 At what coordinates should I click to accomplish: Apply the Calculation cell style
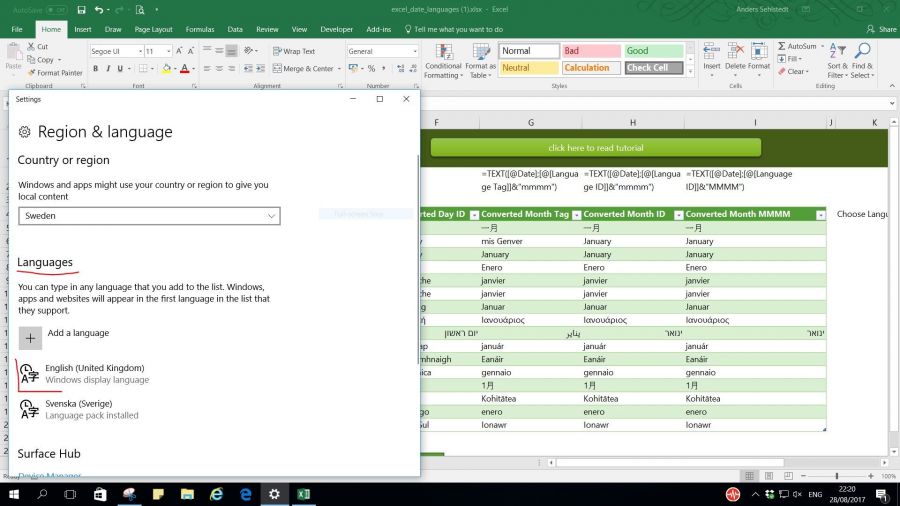click(591, 68)
